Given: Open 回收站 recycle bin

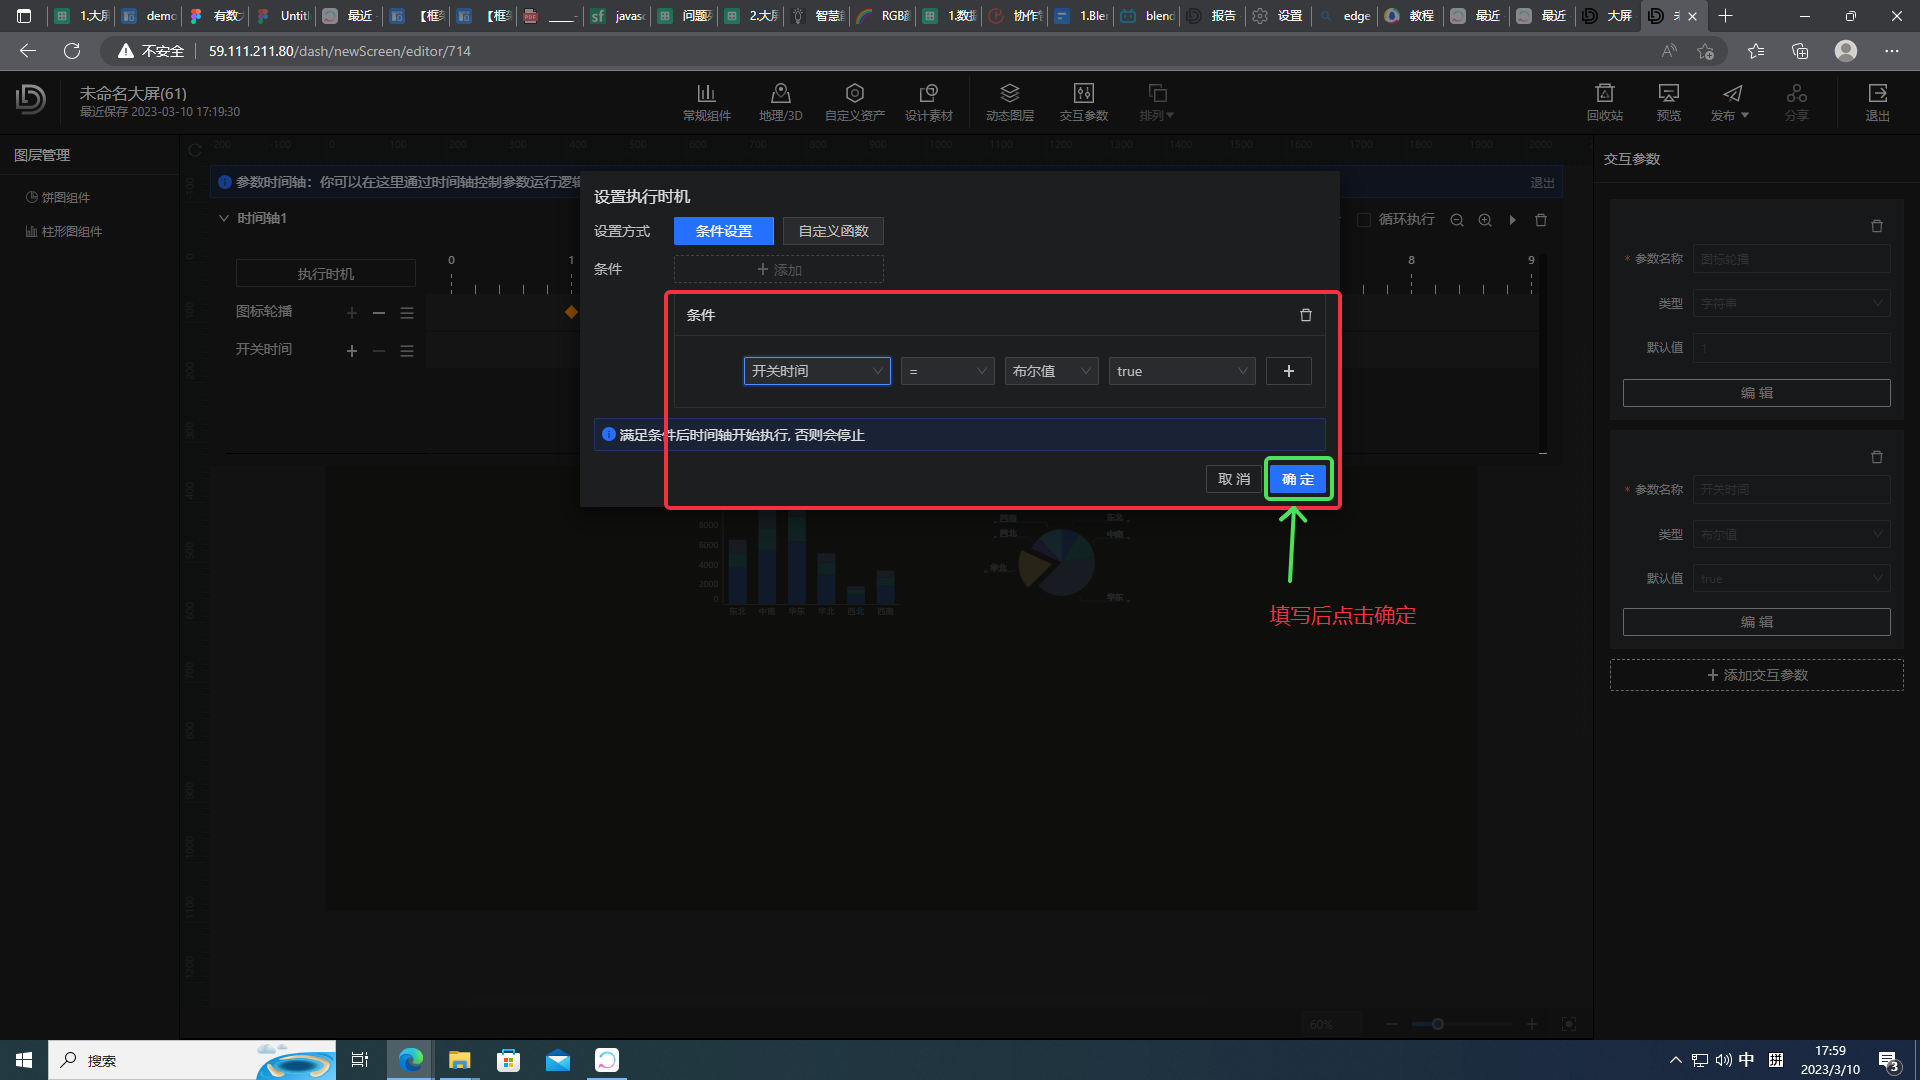Looking at the screenshot, I should [1604, 102].
